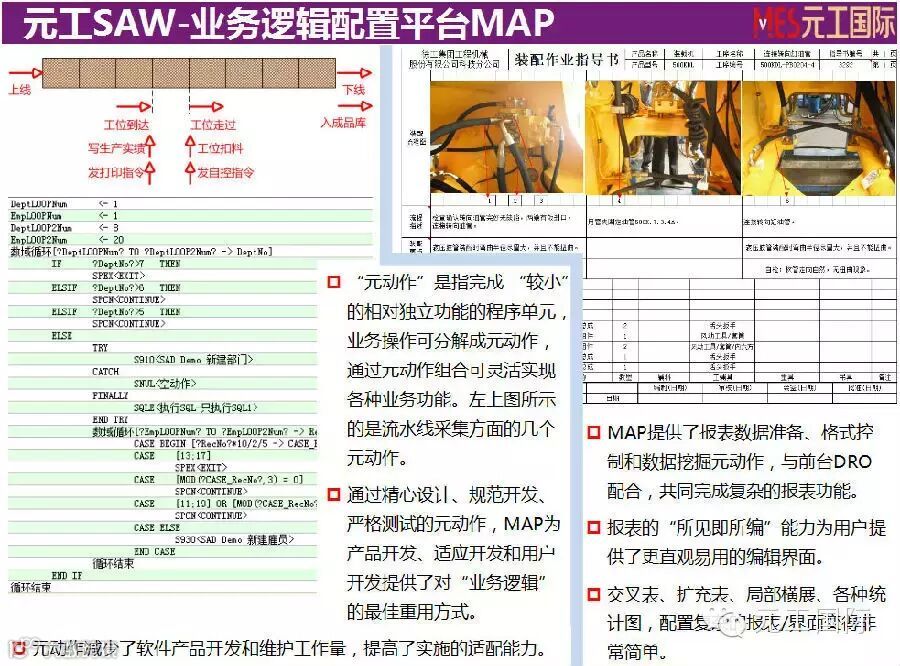The image size is (900, 666).
Task: Click the '装配作业指导书' document heading
Action: coord(566,59)
